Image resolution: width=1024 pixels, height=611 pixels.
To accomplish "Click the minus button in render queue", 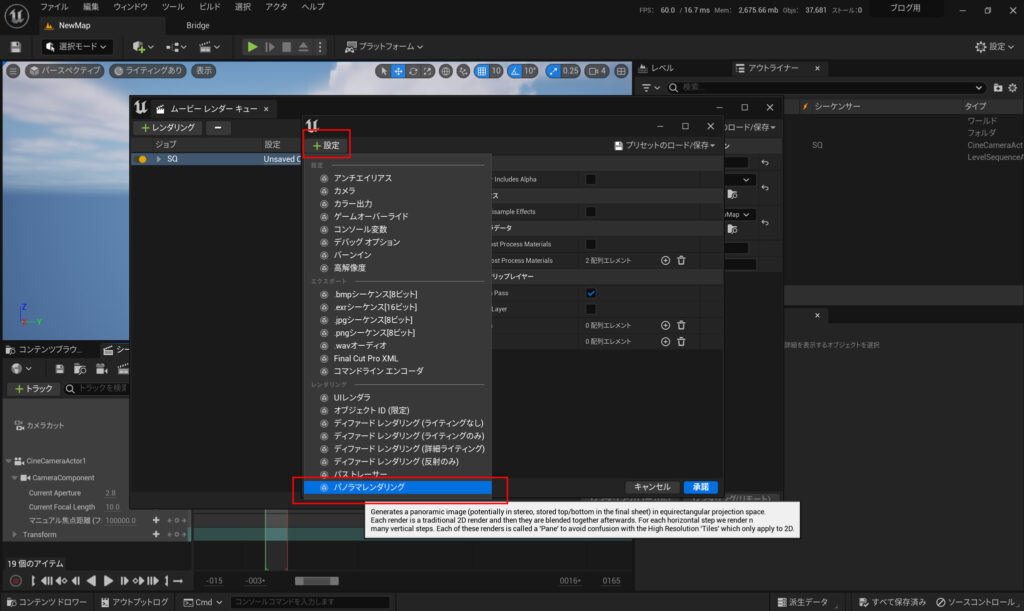I will tap(218, 128).
